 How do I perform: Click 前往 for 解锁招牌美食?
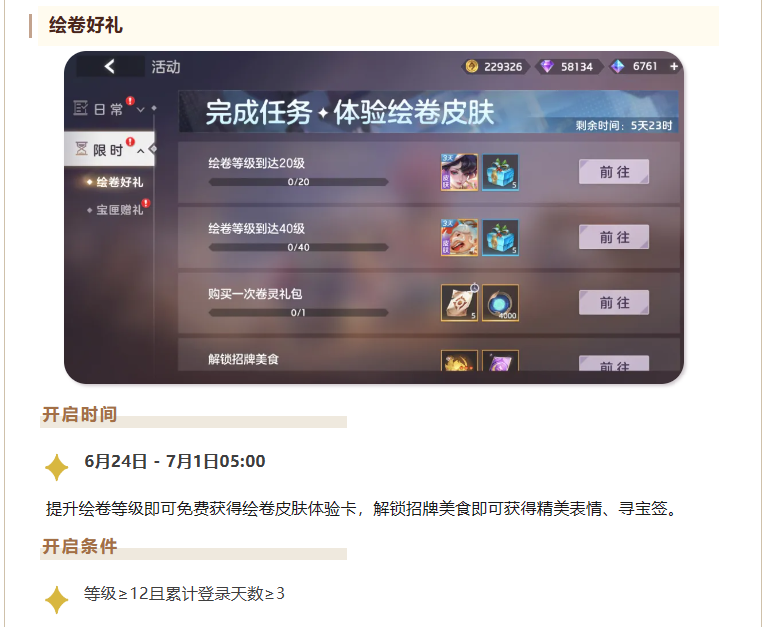pyautogui.click(x=614, y=364)
